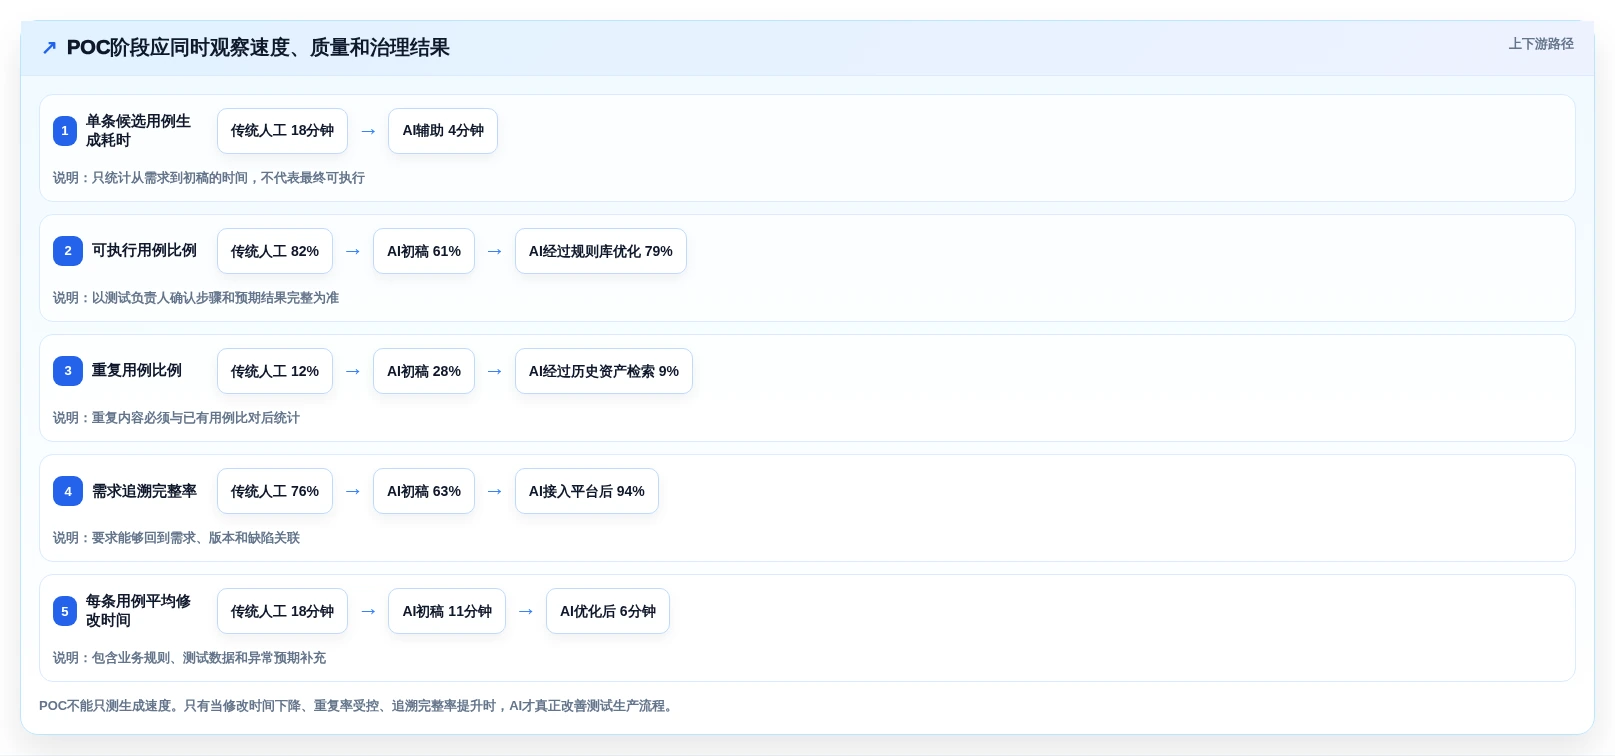Image resolution: width=1615 pixels, height=756 pixels.
Task: Click arrow before AI接入平台后 94%
Action: coord(495,491)
